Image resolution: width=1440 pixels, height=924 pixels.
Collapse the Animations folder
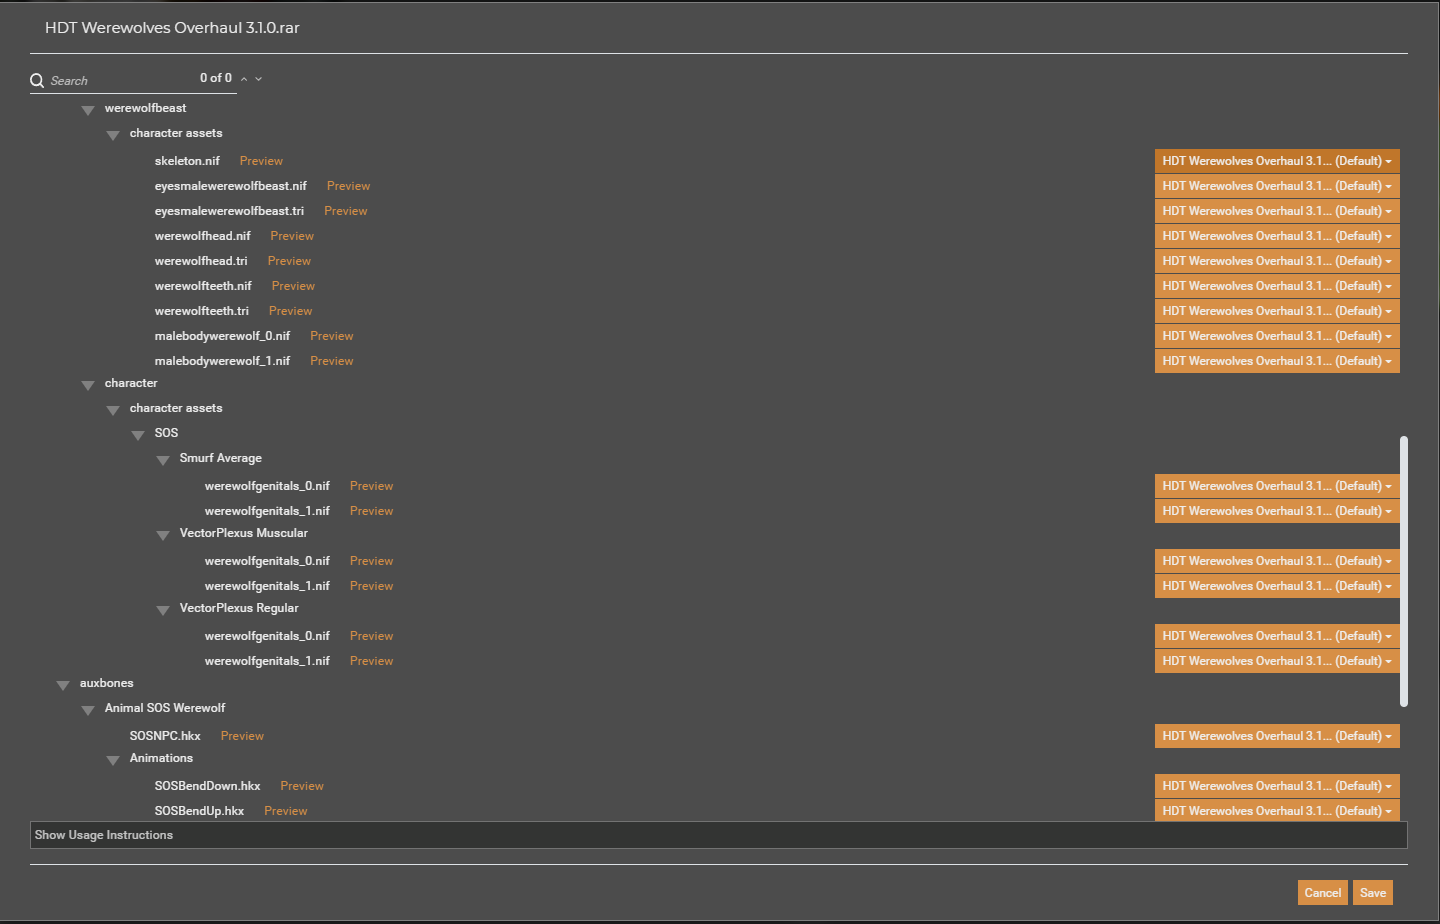coord(113,760)
